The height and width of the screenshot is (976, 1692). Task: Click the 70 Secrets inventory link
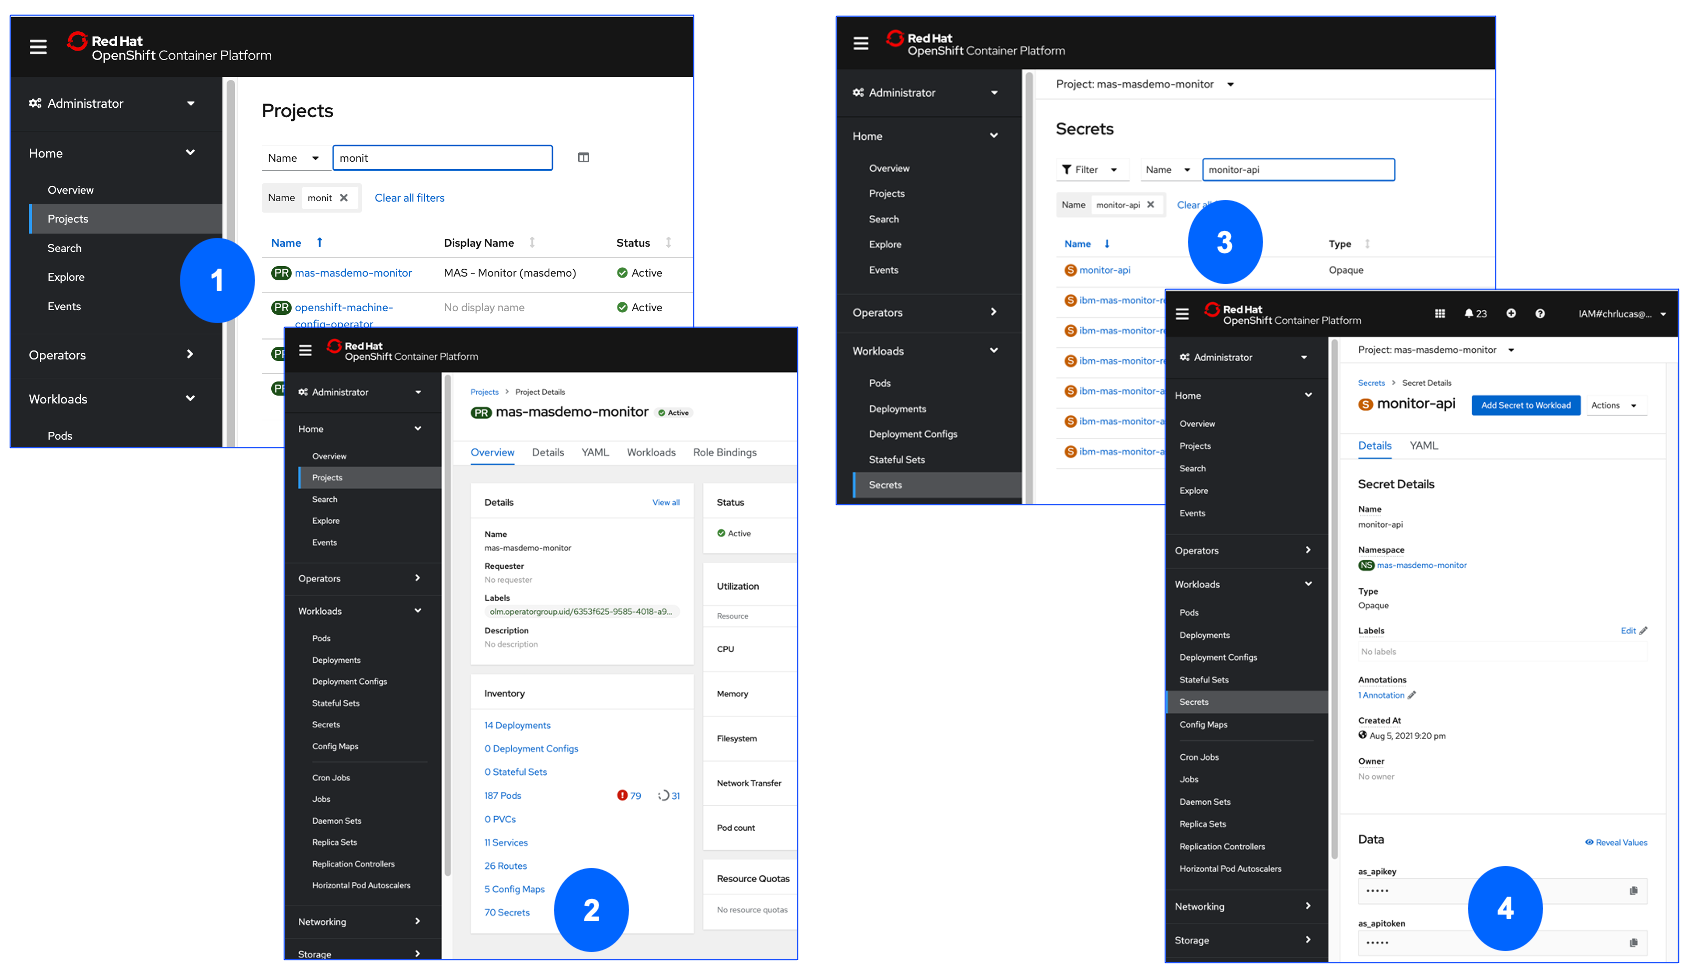pyautogui.click(x=507, y=913)
